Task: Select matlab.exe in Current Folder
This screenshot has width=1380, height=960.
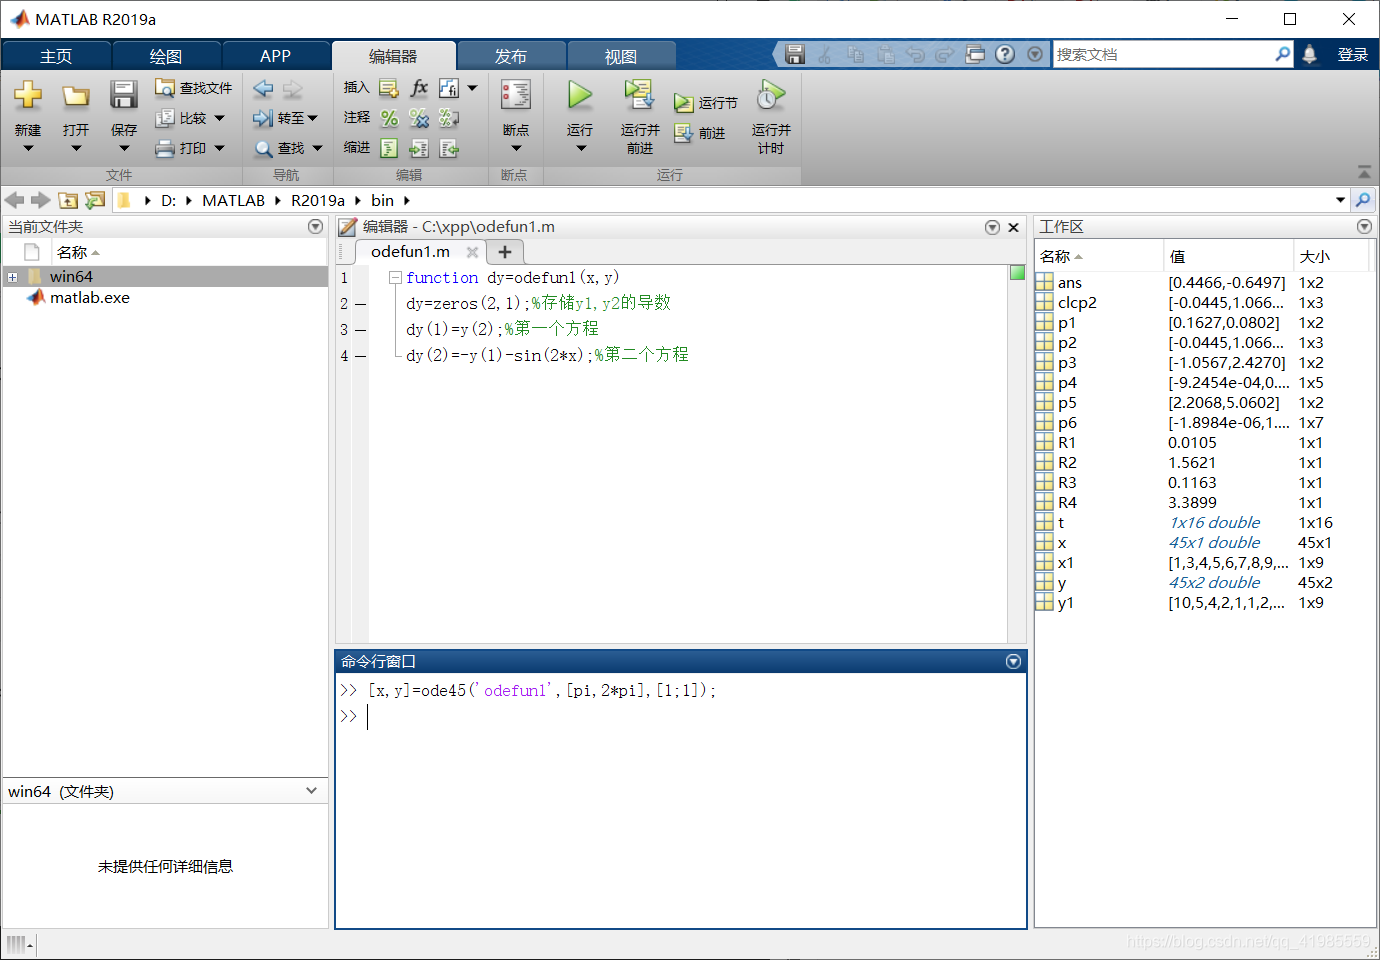Action: coord(90,297)
